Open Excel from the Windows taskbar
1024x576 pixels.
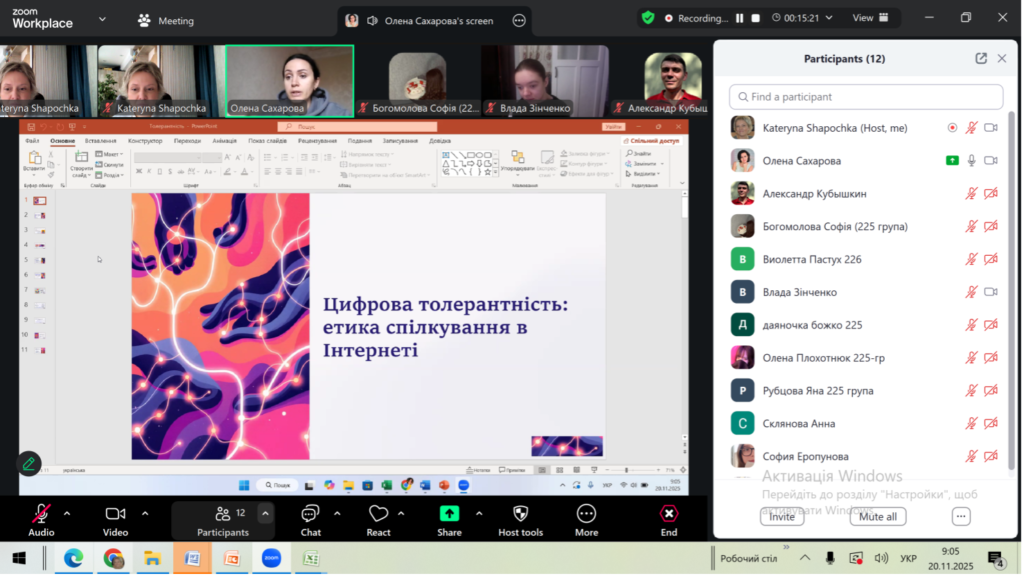[x=310, y=558]
